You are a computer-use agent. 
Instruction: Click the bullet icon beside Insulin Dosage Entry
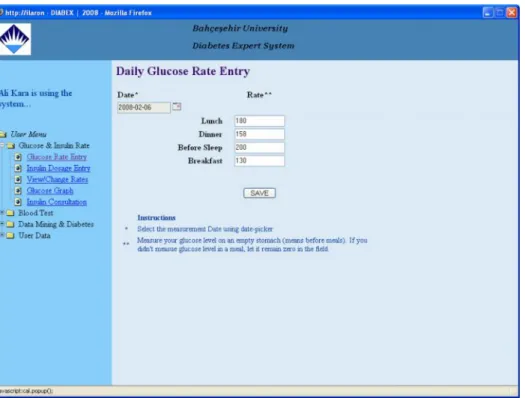18,168
